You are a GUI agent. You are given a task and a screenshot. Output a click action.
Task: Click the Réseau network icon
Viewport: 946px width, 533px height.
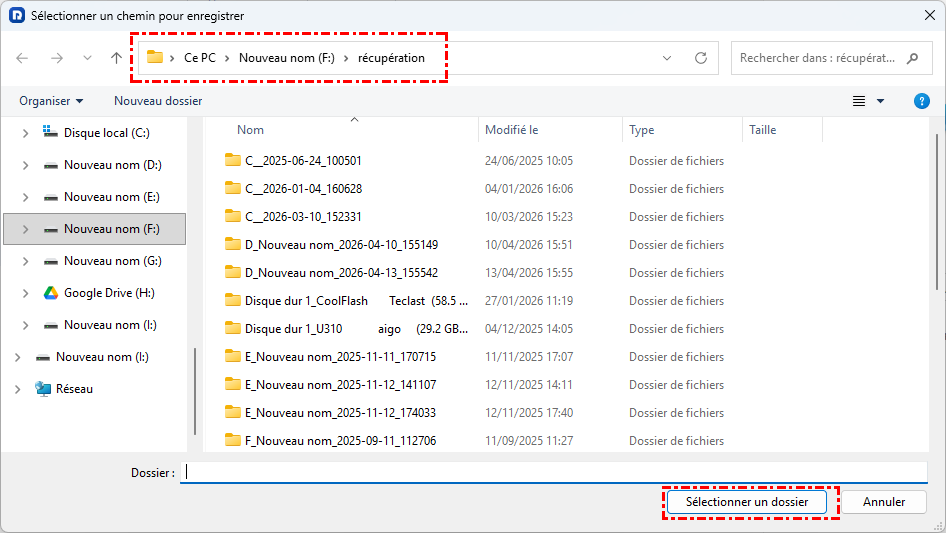pos(43,389)
